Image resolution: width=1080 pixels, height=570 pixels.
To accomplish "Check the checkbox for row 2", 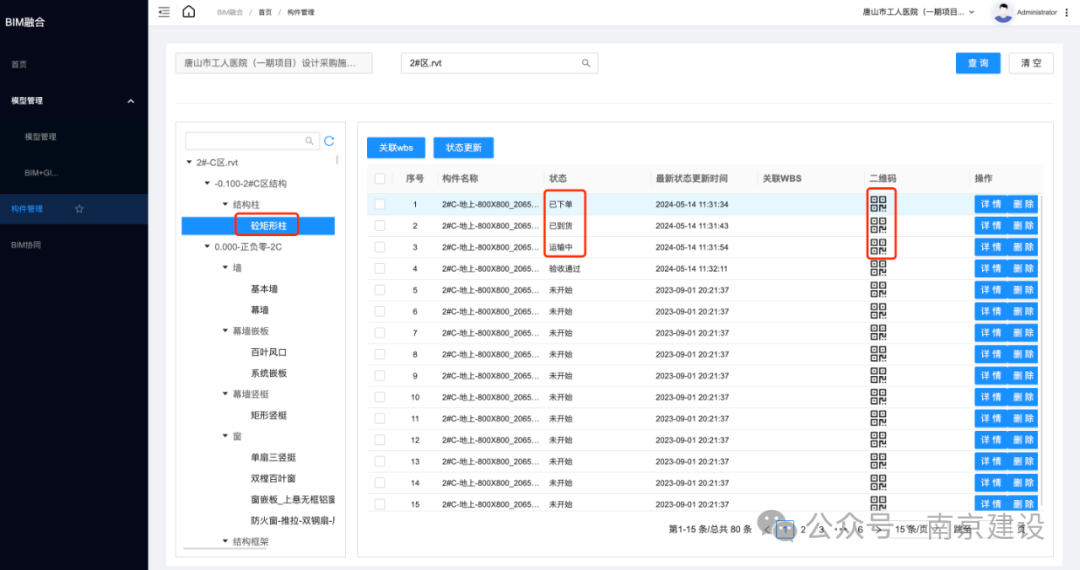I will click(x=380, y=226).
